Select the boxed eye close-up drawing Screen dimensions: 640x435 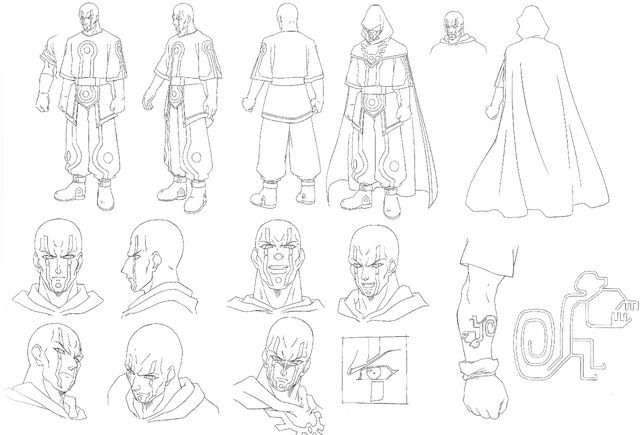(375, 370)
